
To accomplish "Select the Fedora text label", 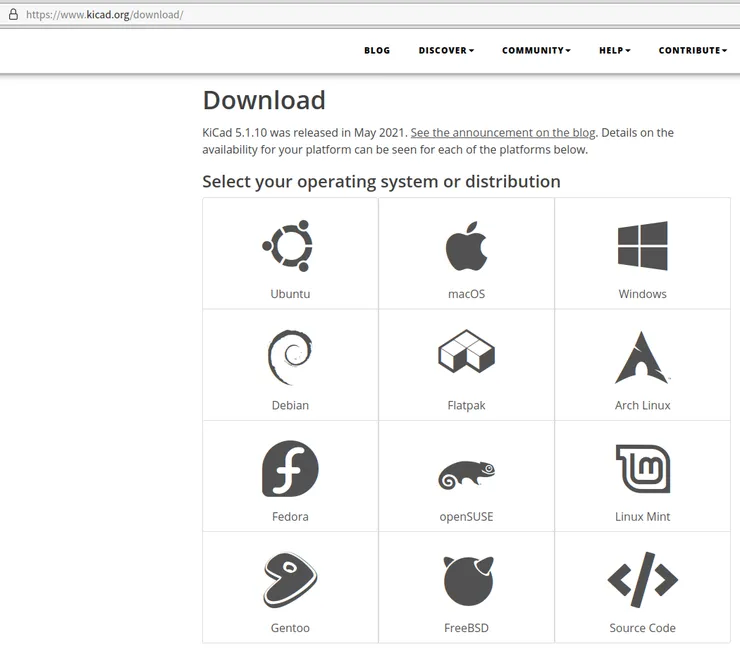I will tap(290, 516).
